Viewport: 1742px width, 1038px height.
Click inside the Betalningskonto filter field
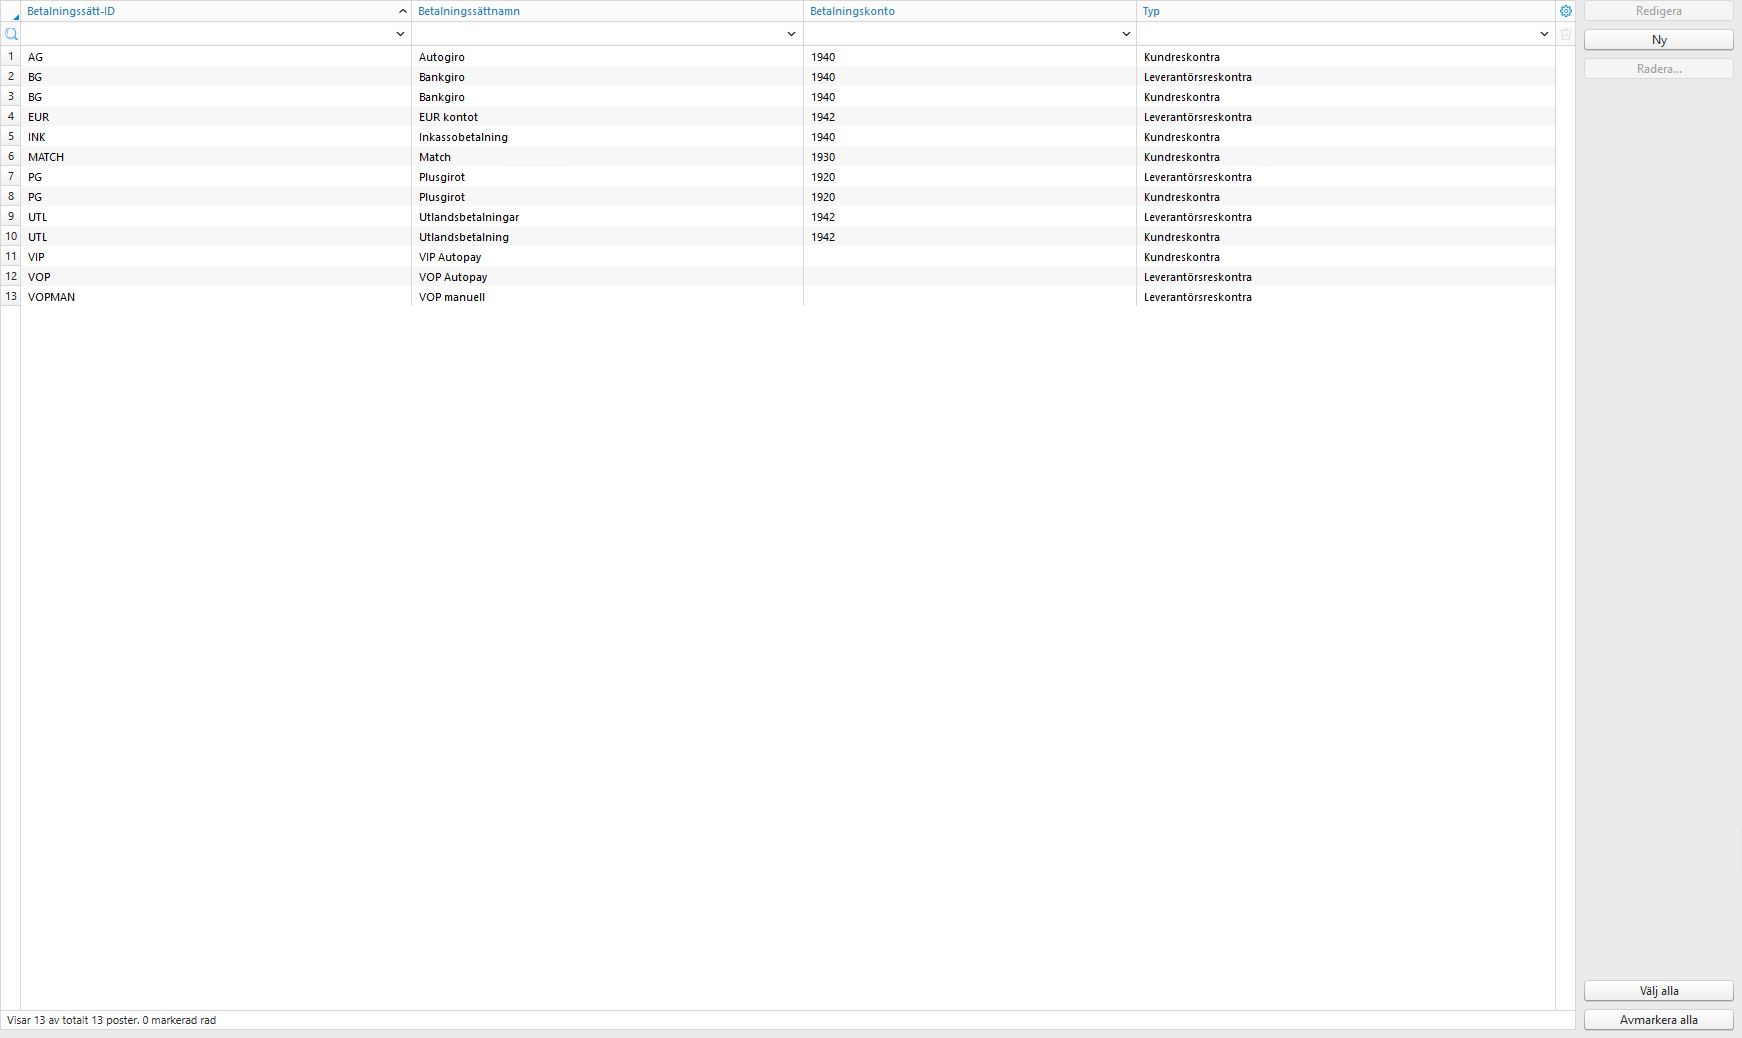point(960,33)
